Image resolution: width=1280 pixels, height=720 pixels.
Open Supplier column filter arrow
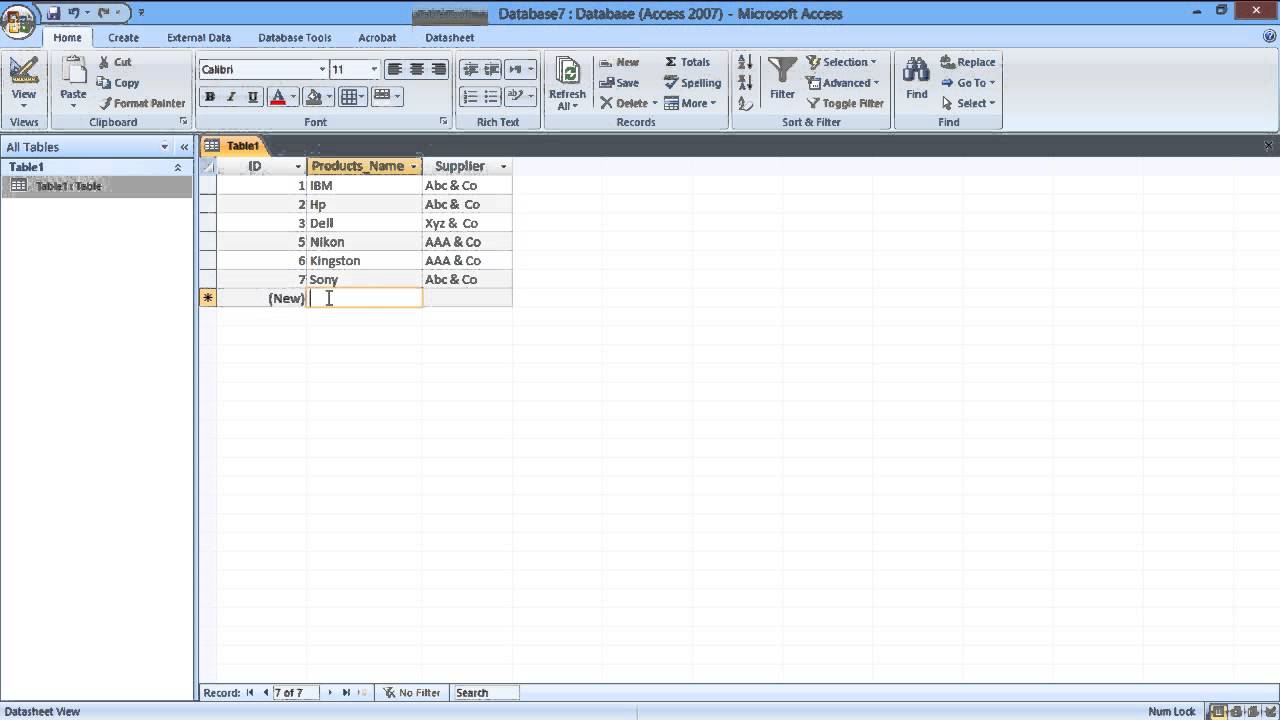[503, 166]
